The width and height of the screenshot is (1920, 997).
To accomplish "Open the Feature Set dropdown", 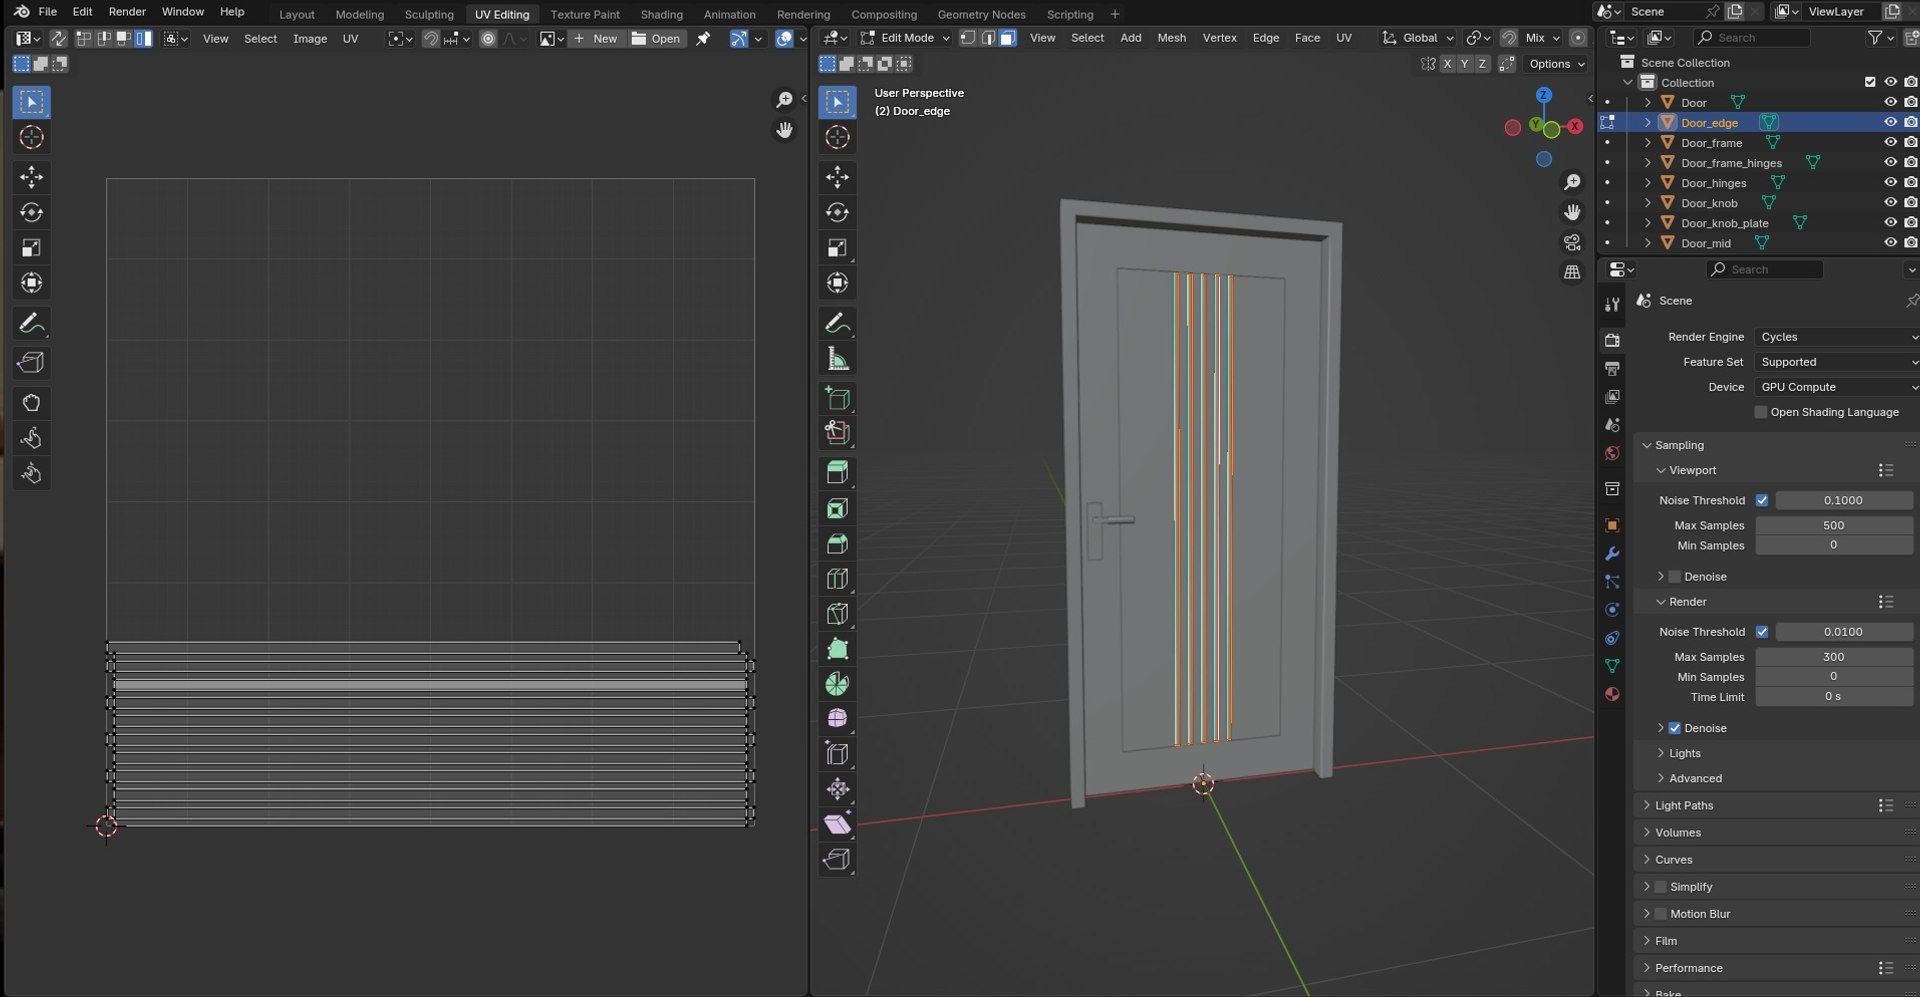I will tap(1836, 362).
